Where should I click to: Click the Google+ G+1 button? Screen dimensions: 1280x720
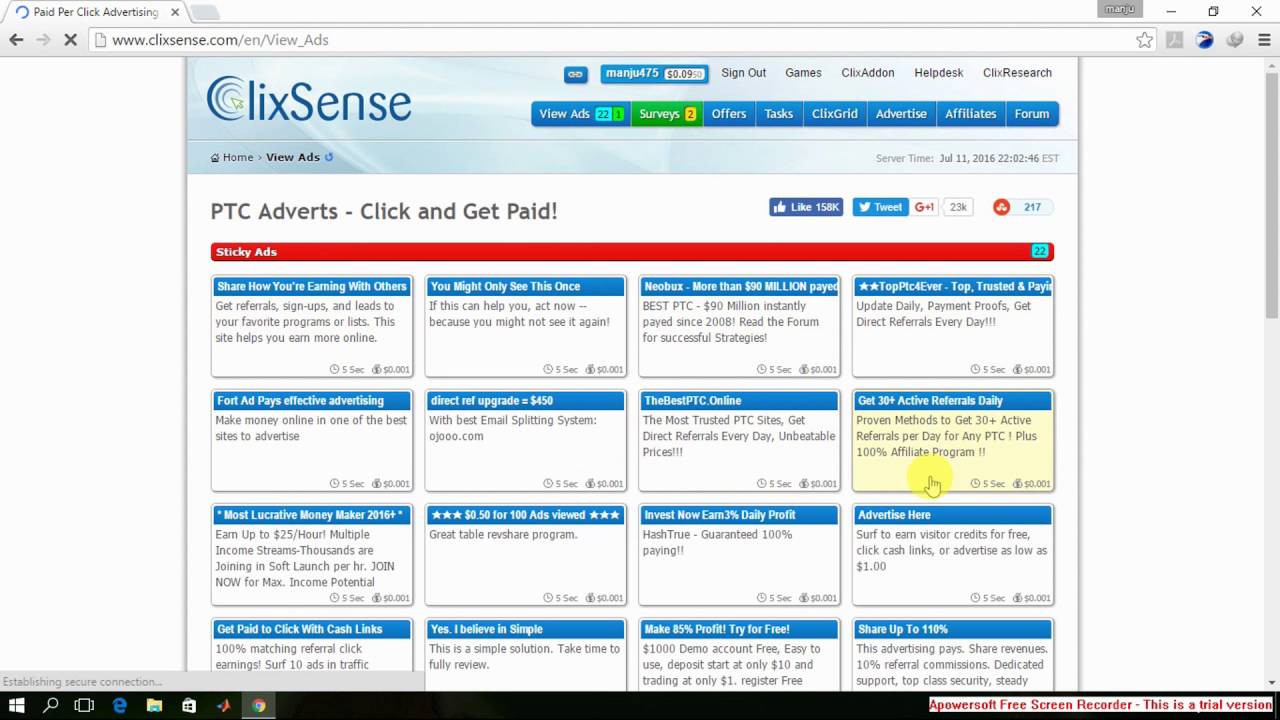click(924, 207)
